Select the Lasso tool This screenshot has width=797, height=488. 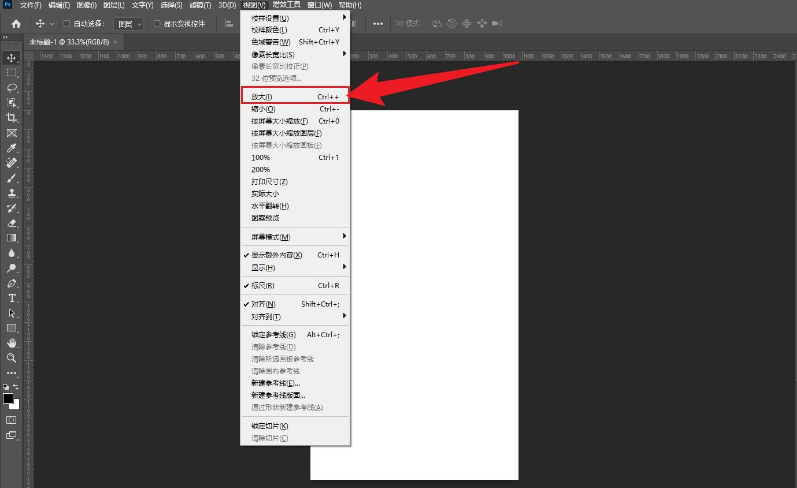click(x=12, y=87)
